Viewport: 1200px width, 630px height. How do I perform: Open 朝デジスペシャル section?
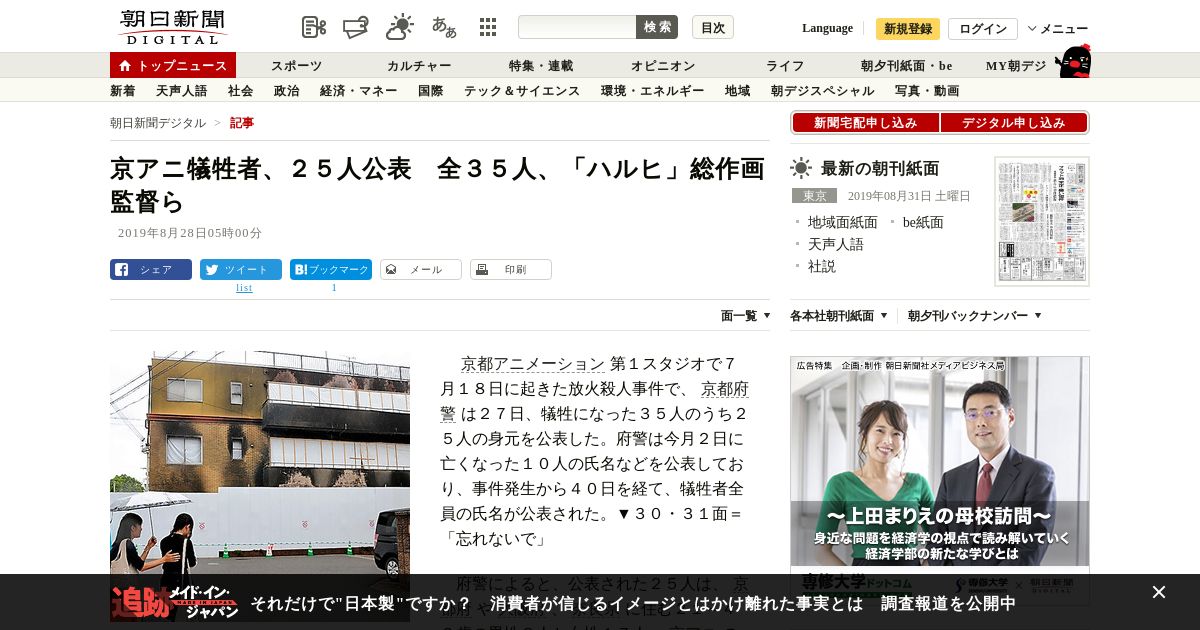coord(823,91)
